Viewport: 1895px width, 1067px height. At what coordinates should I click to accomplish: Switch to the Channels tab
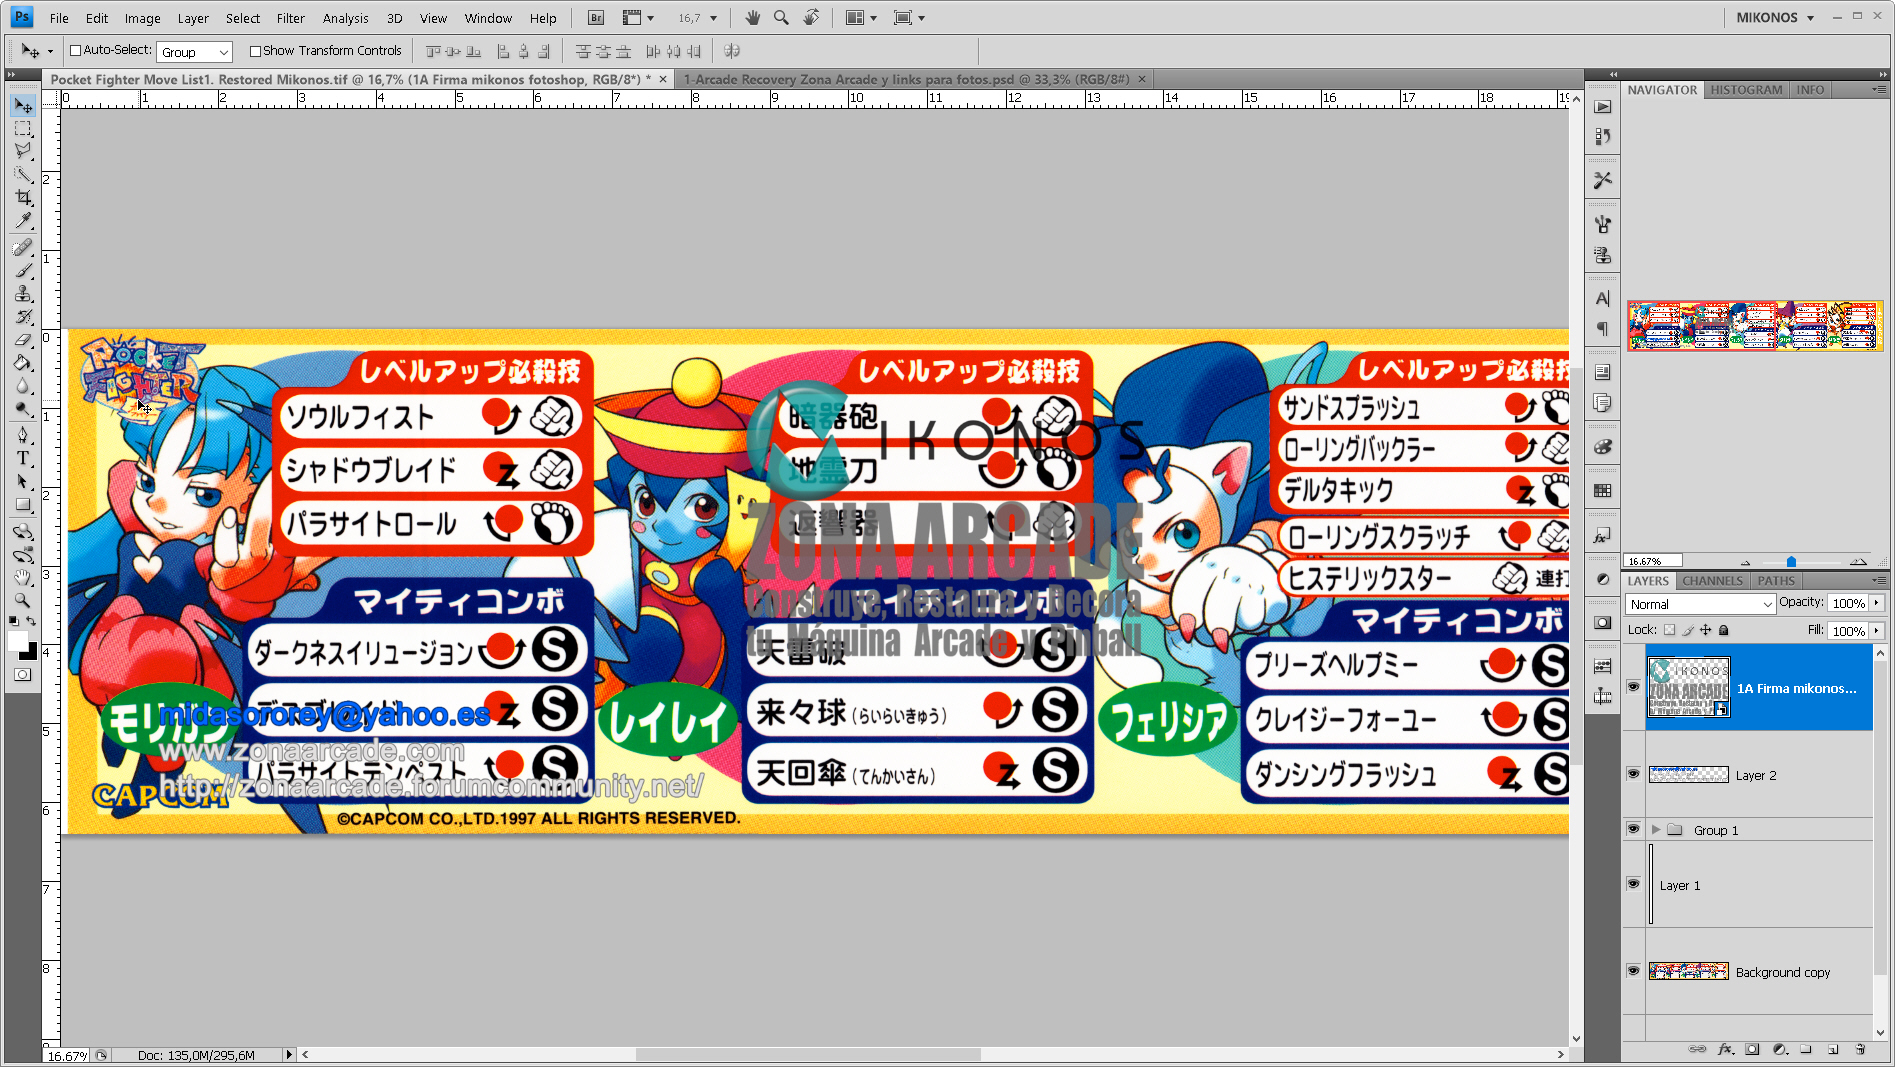(x=1711, y=580)
